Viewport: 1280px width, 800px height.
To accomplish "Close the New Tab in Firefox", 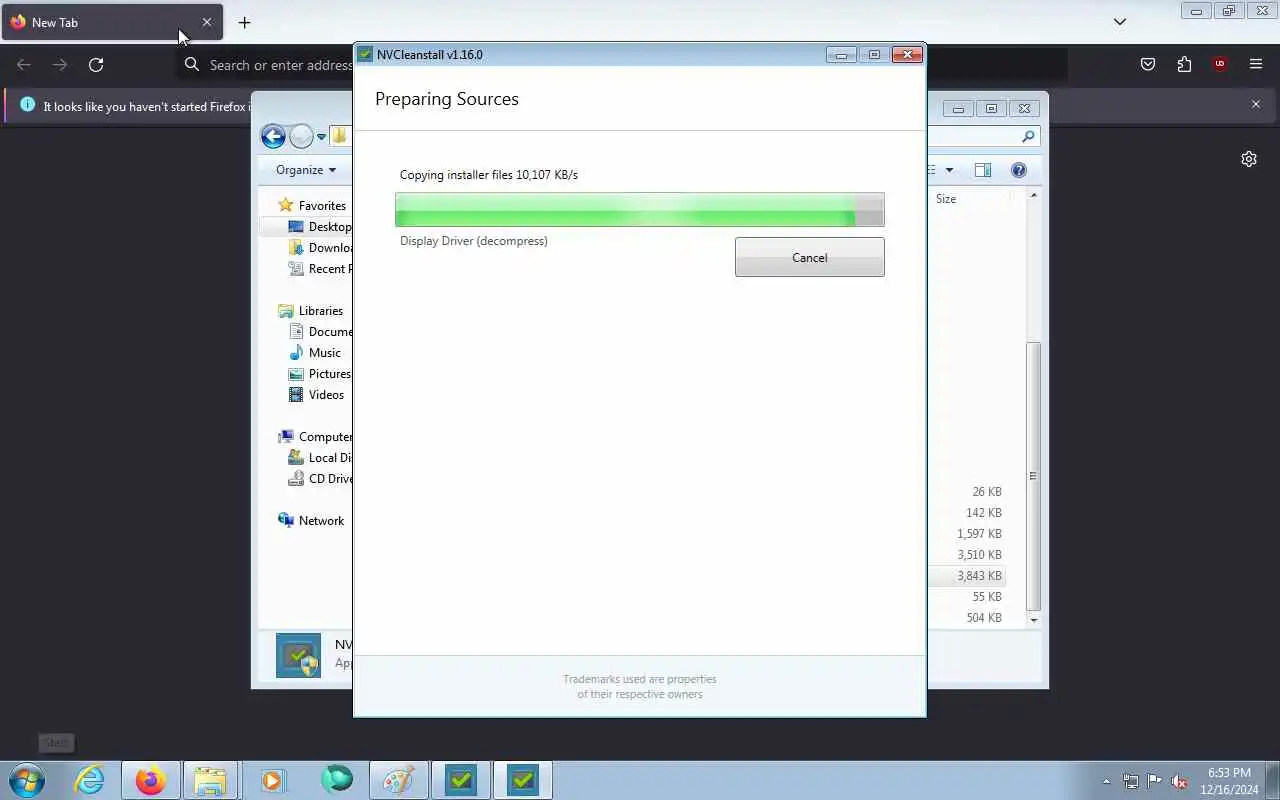I will 207,22.
